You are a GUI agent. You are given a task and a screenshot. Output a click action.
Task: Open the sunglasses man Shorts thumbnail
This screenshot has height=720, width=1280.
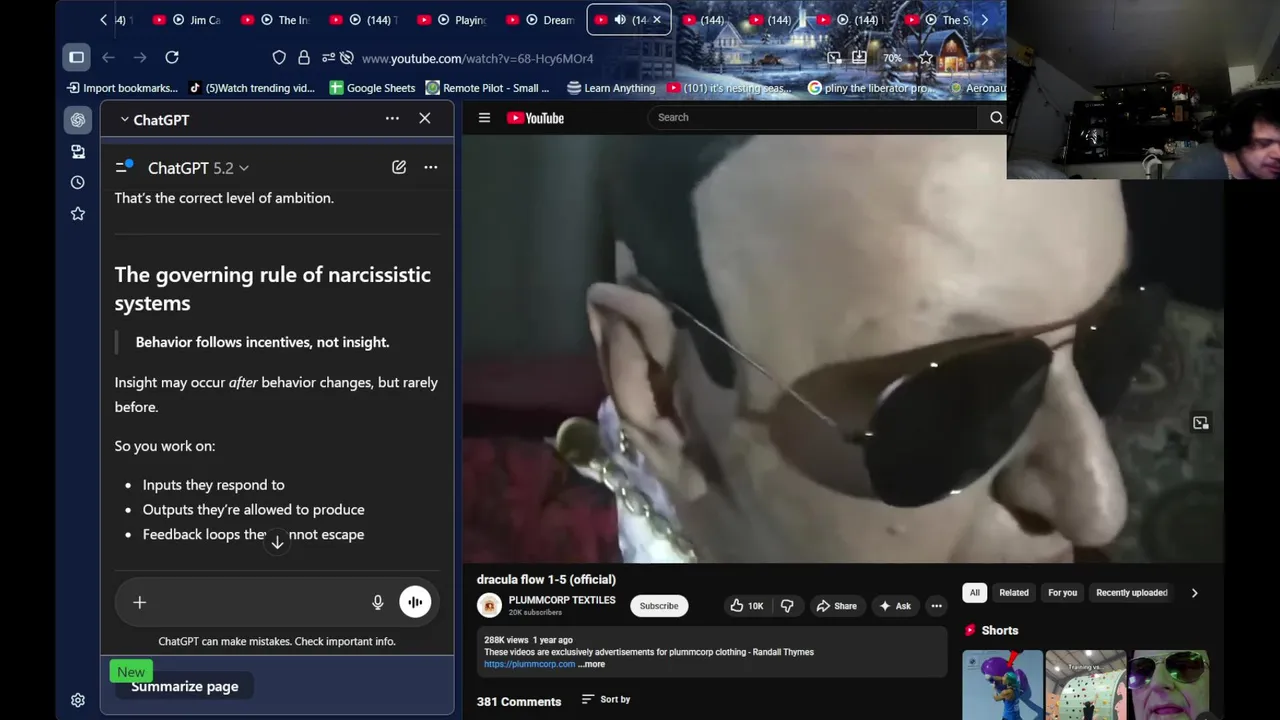tap(1168, 685)
